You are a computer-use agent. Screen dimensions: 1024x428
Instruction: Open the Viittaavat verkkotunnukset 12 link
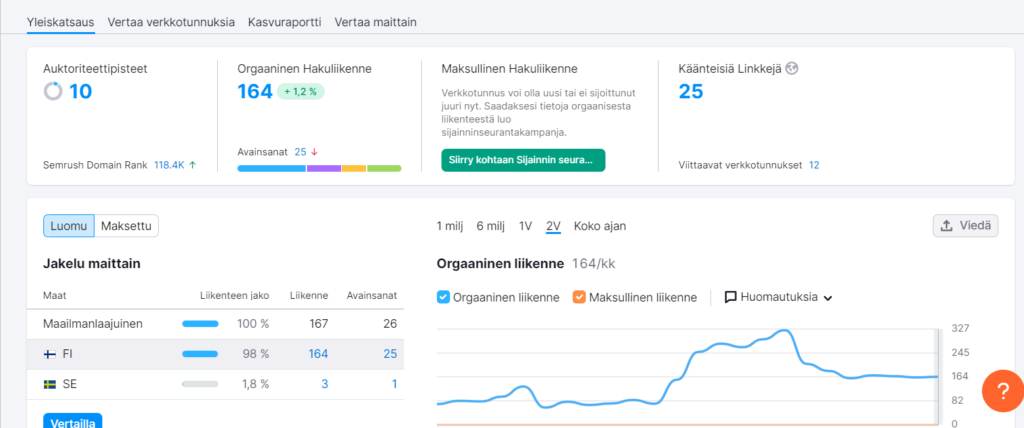click(814, 165)
